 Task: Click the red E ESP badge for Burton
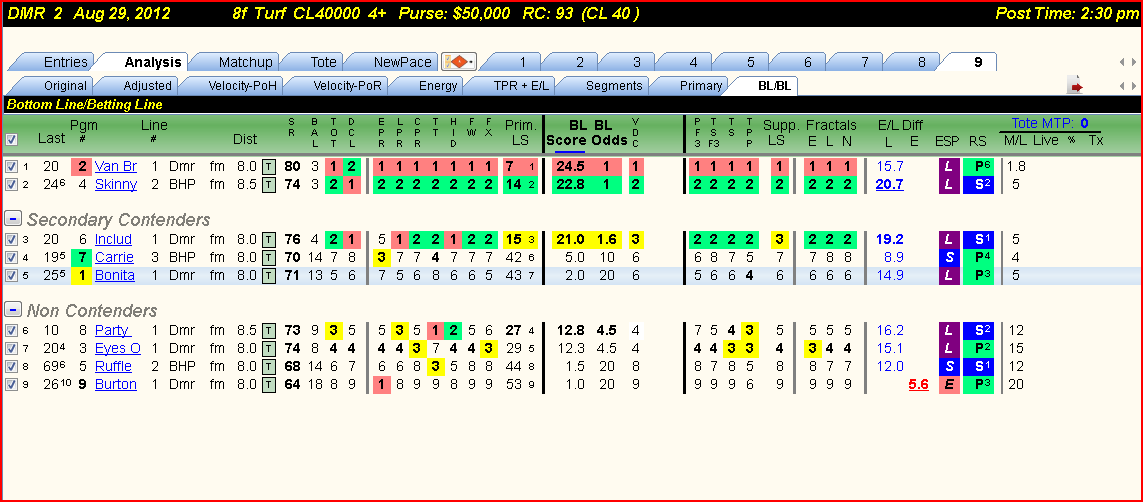tap(948, 385)
